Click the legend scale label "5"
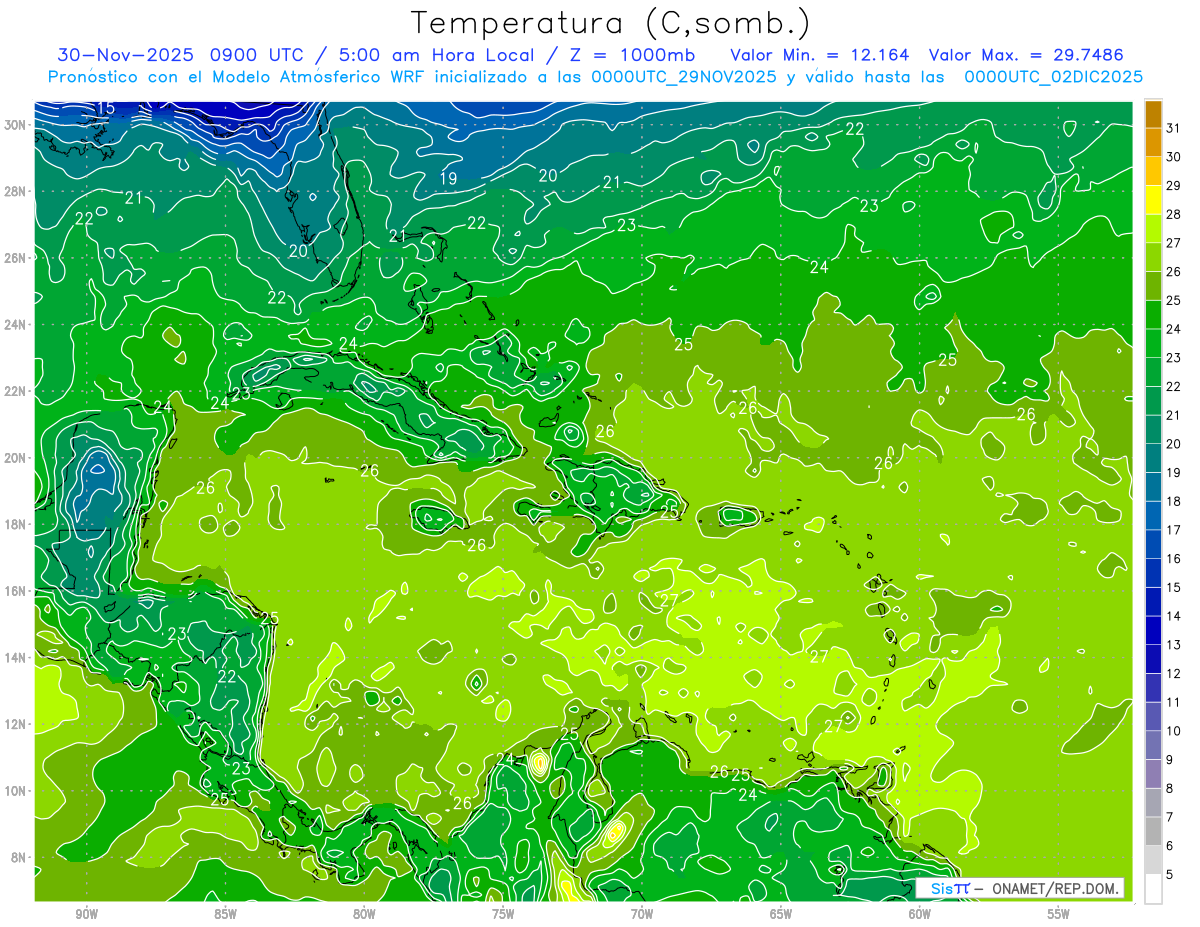Screen dimensions: 1200x927 [1170, 875]
